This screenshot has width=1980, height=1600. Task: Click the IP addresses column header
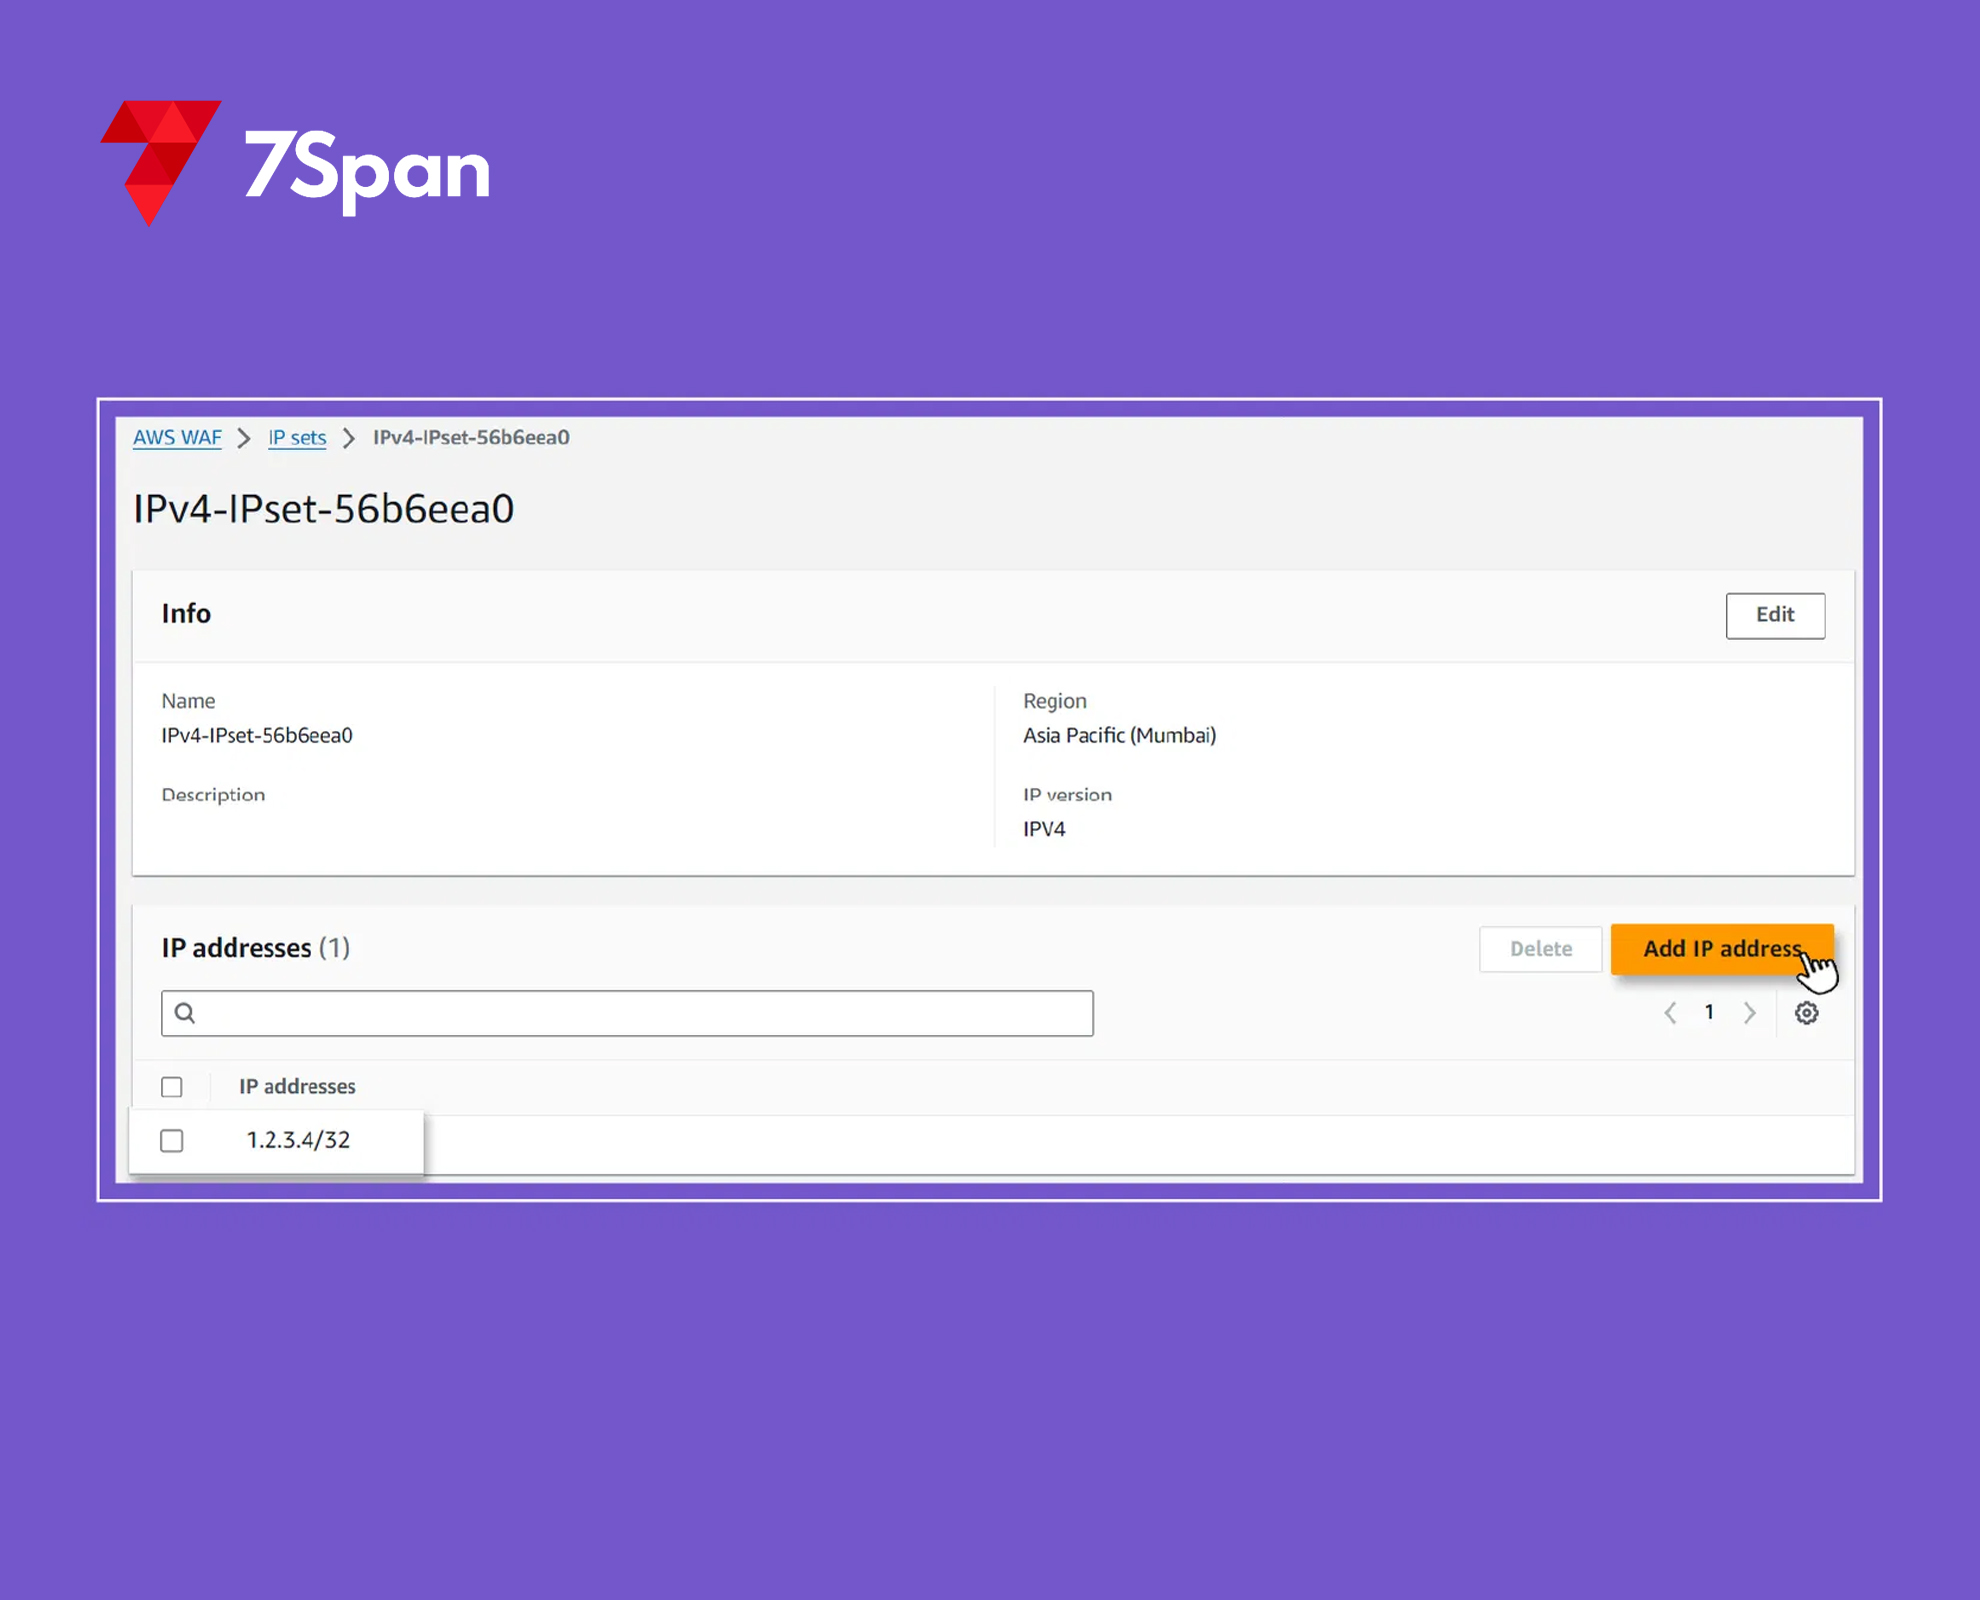tap(297, 1086)
